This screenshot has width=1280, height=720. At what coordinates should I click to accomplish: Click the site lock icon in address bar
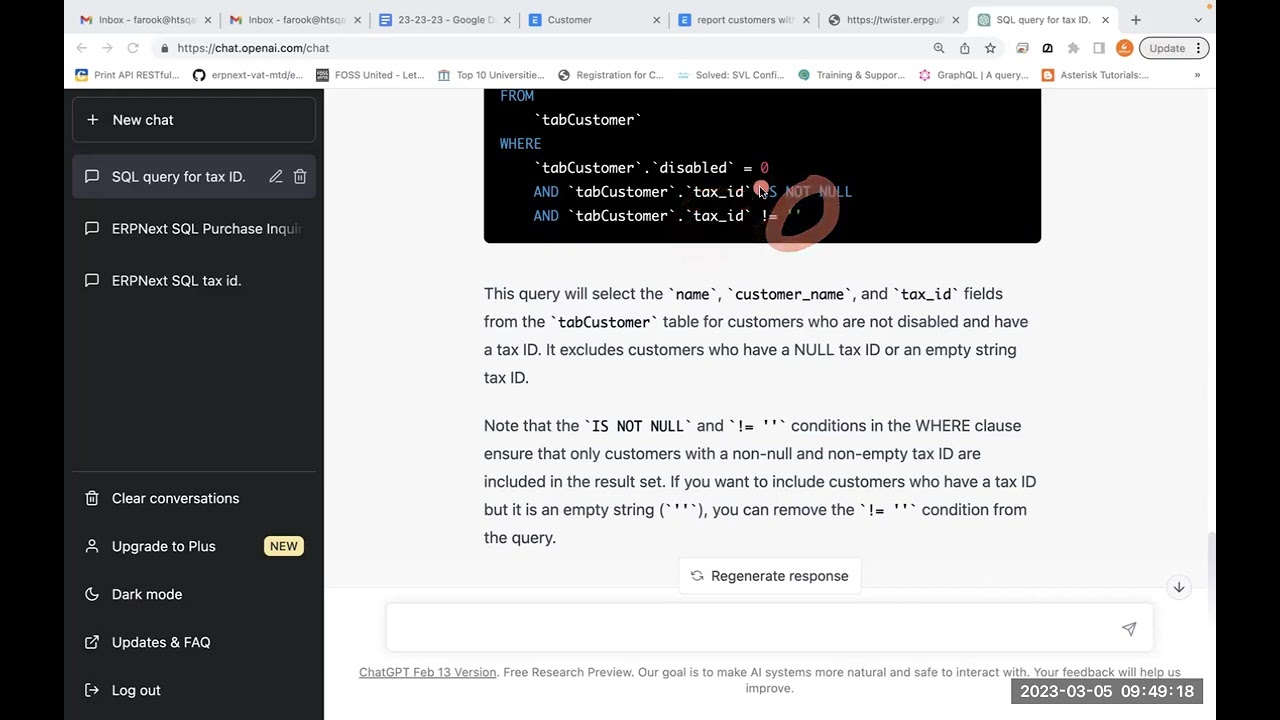[x=164, y=48]
